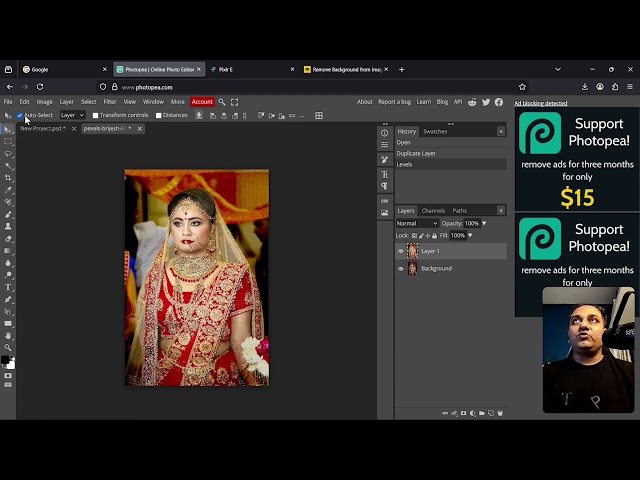This screenshot has height=480, width=640.
Task: Select the Lasso tool
Action: tap(8, 154)
